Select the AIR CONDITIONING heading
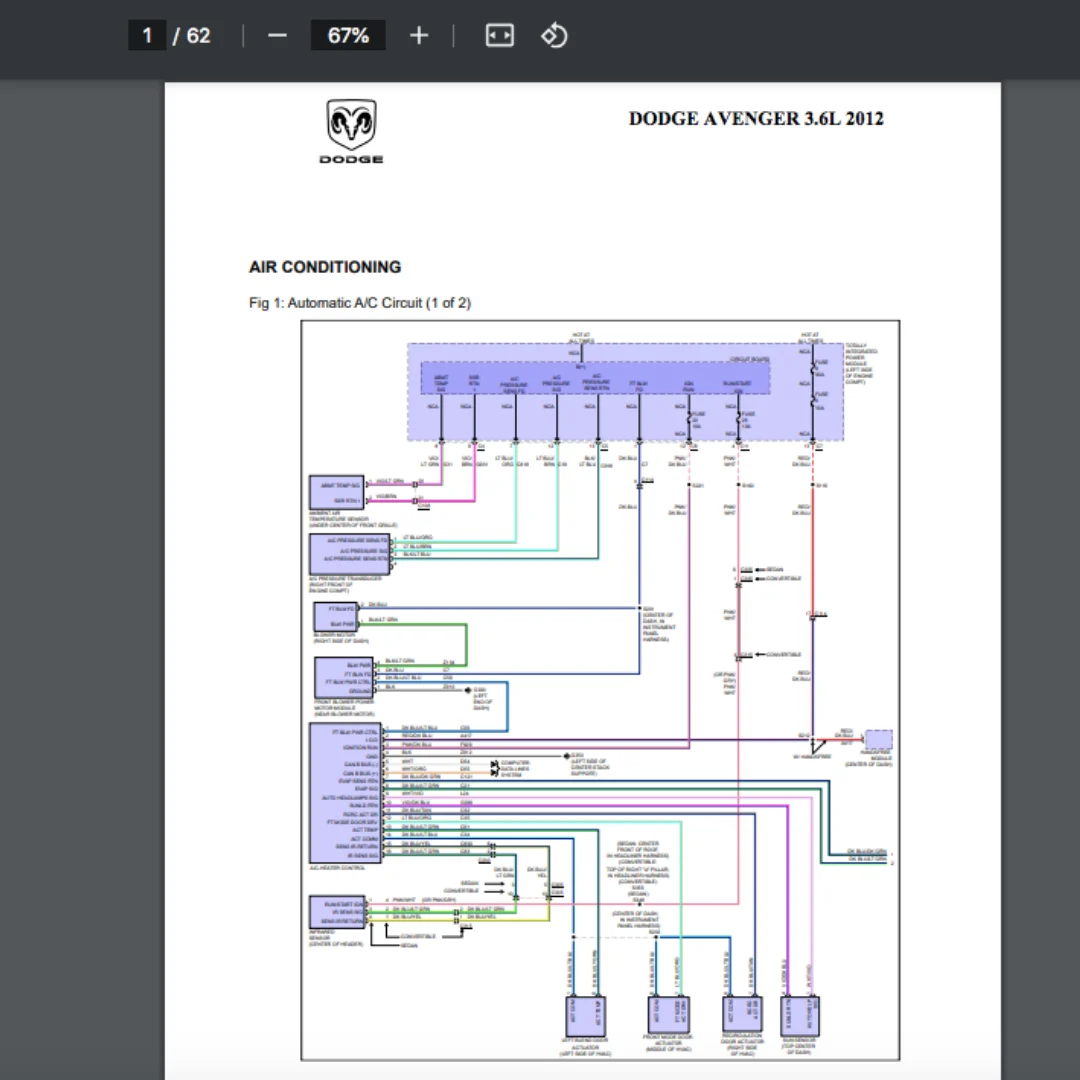The height and width of the screenshot is (1080, 1080). (325, 267)
